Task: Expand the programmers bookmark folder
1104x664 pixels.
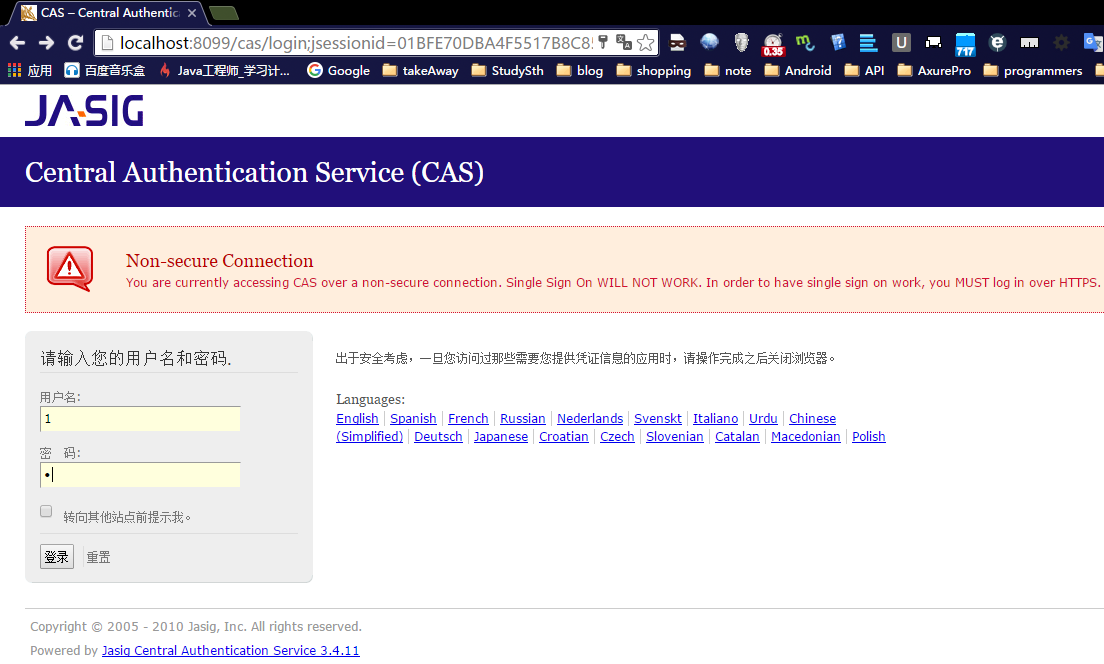Action: (1033, 70)
